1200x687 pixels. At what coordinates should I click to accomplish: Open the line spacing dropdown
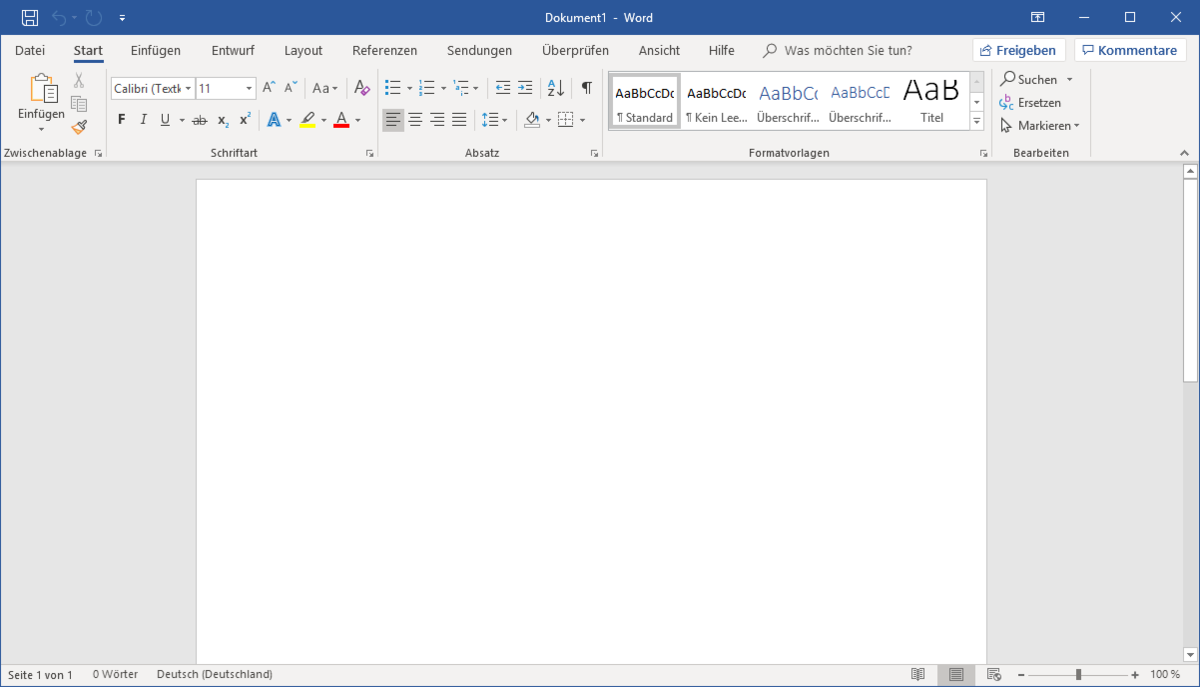(494, 120)
